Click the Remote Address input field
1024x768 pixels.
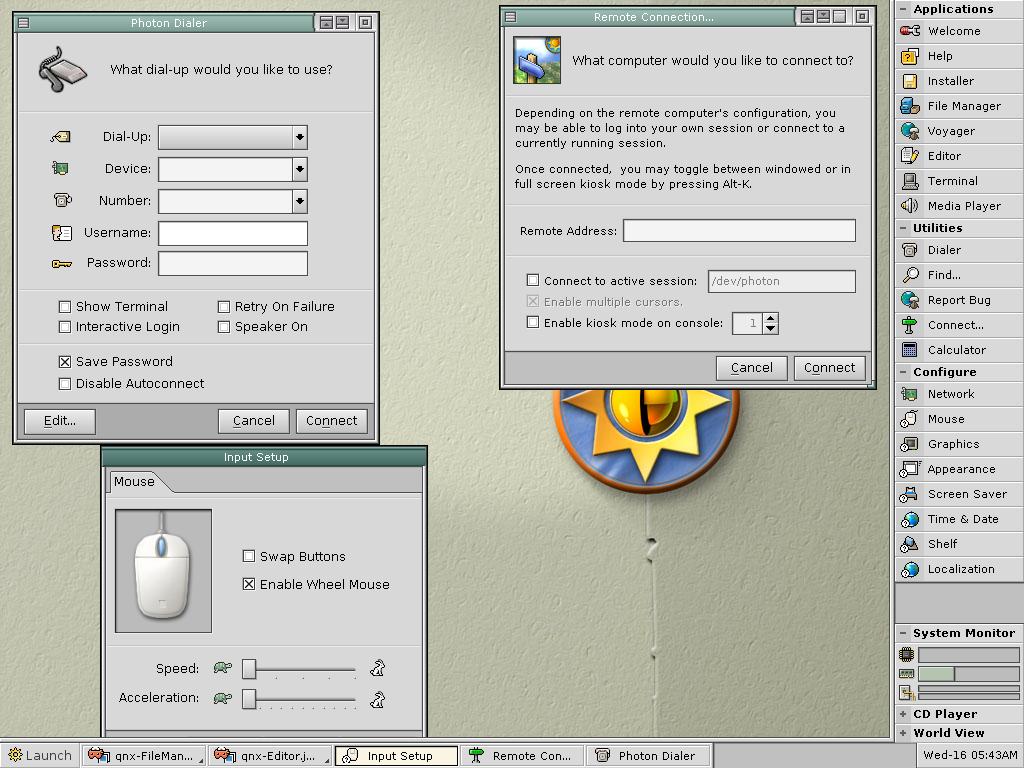pos(739,231)
